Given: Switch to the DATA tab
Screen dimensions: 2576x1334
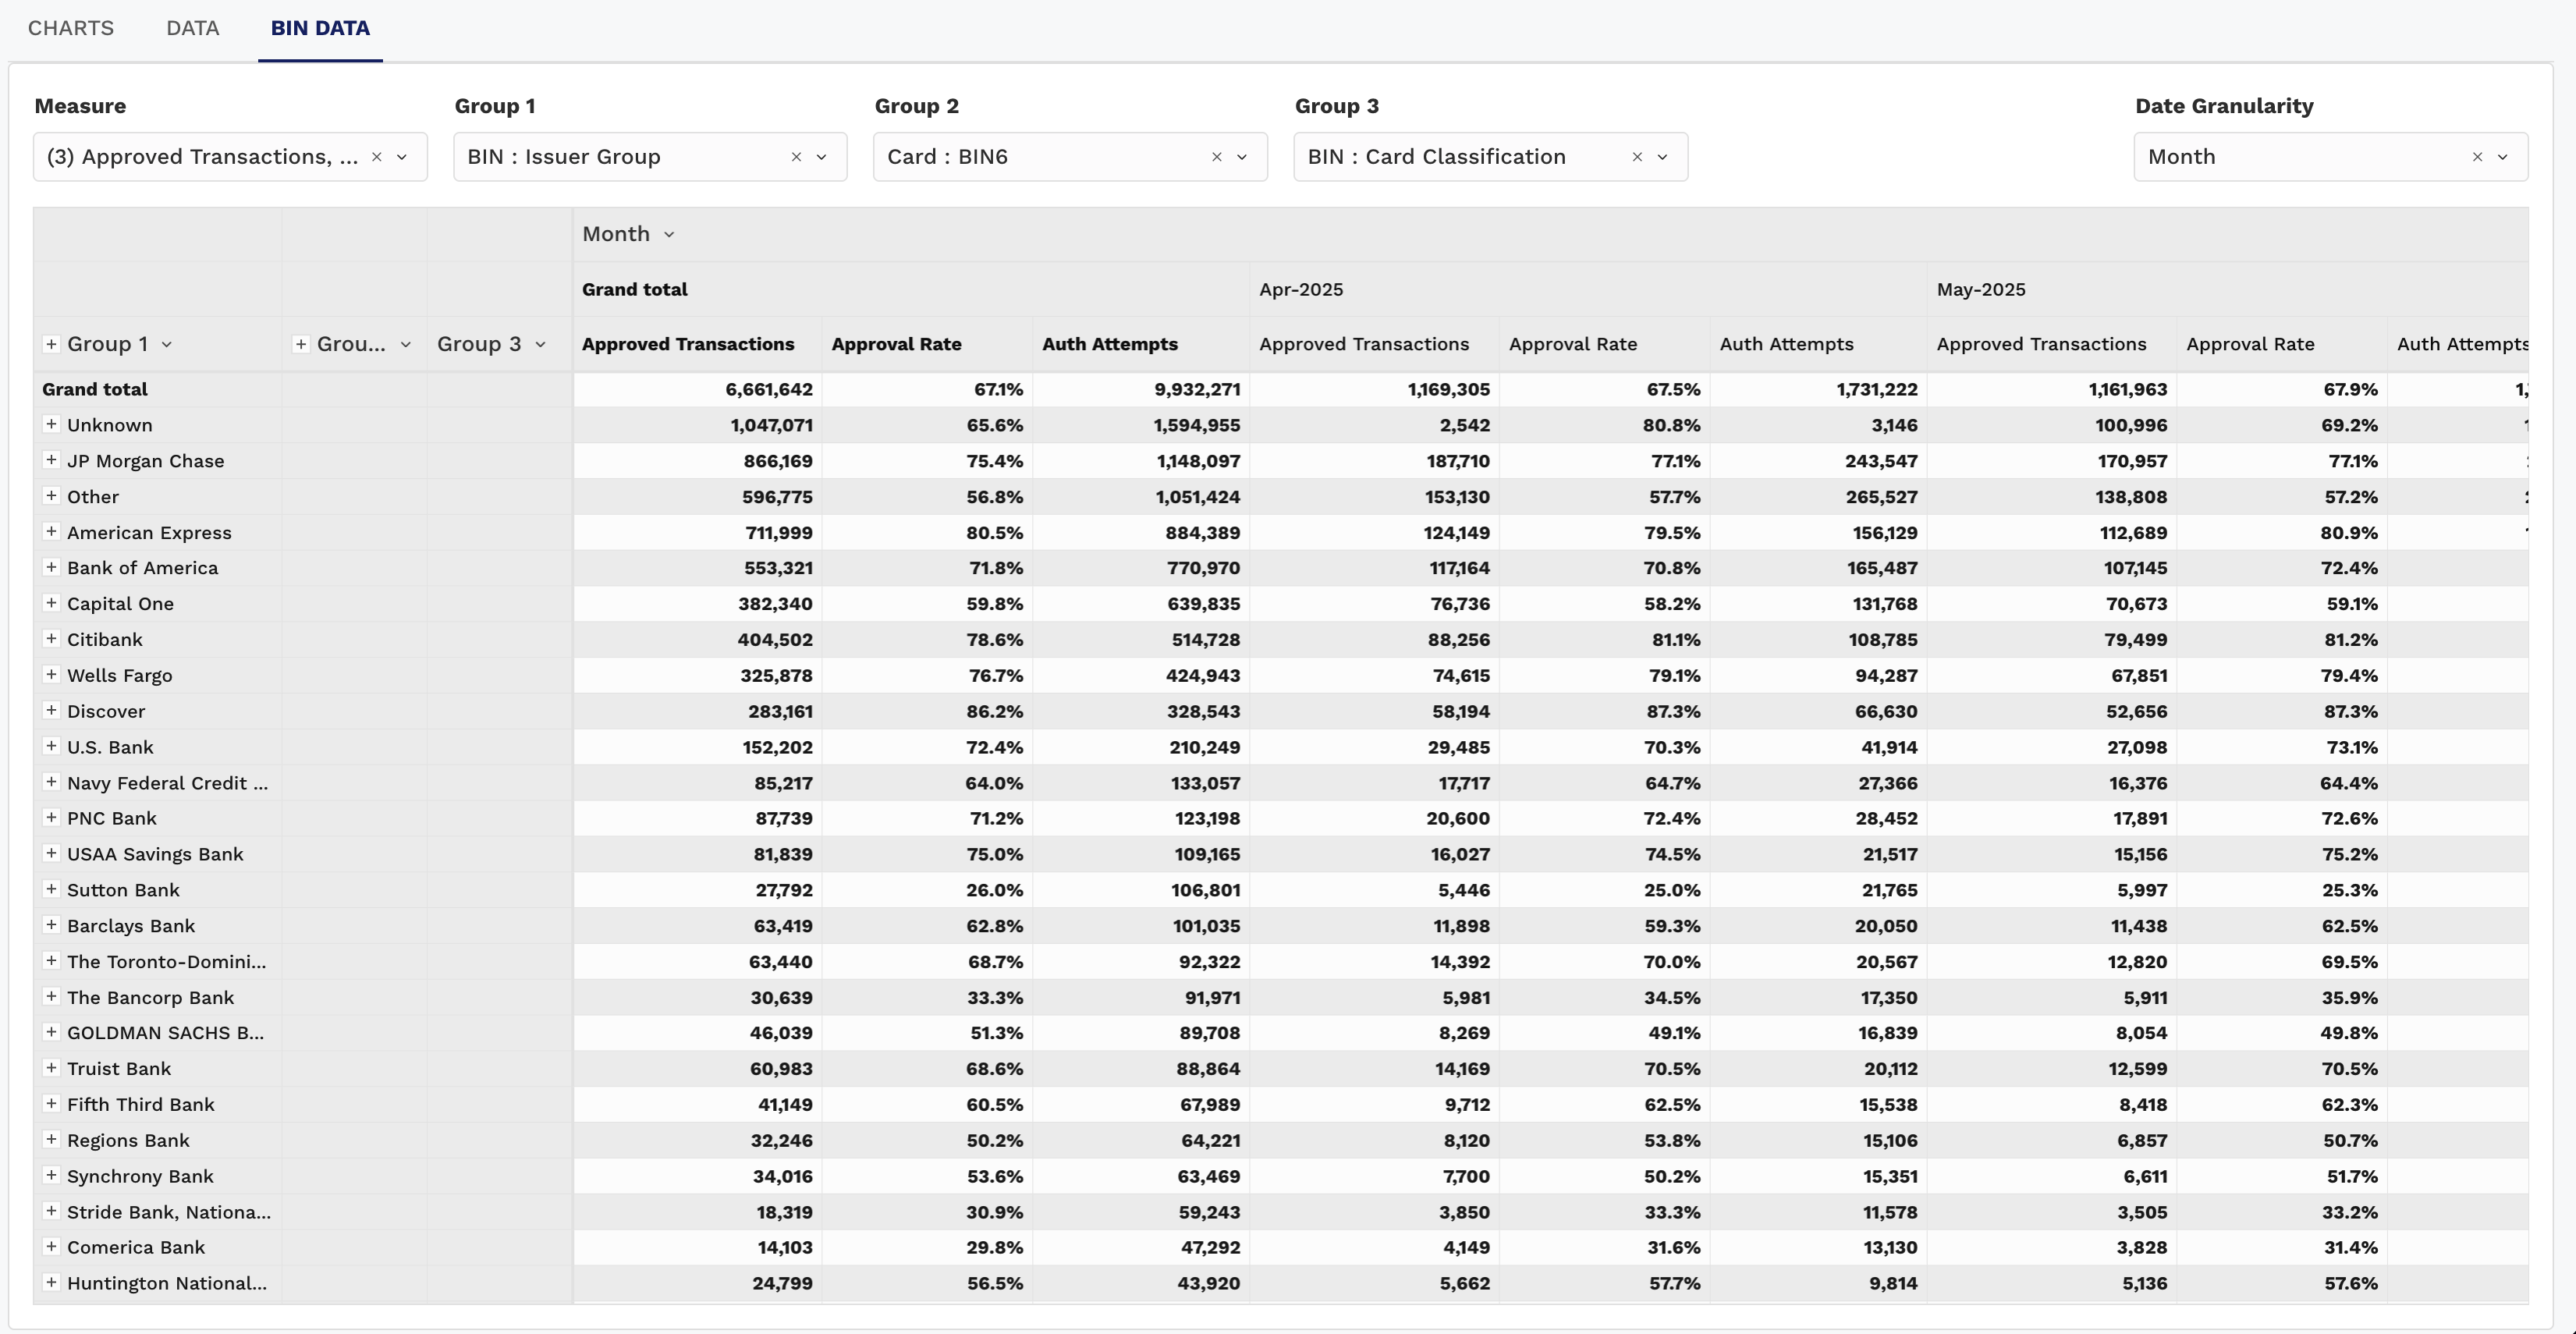Looking at the screenshot, I should (192, 28).
